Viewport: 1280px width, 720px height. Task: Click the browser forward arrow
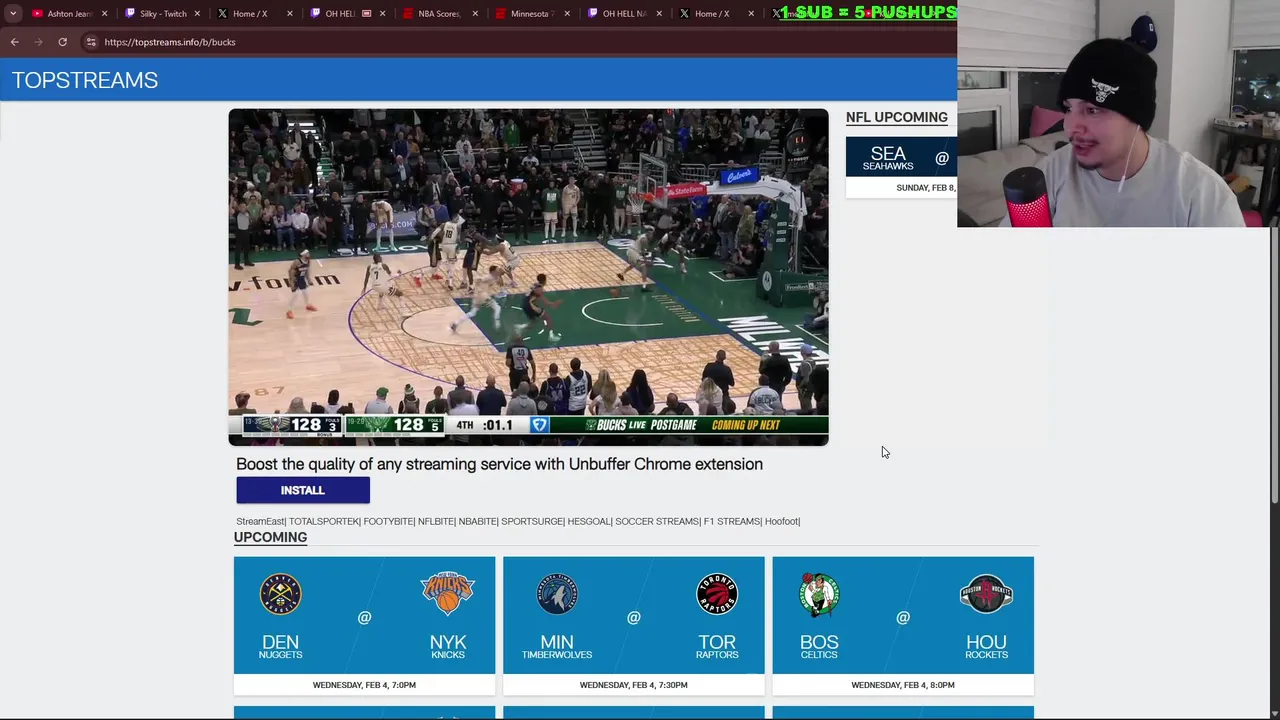click(38, 42)
